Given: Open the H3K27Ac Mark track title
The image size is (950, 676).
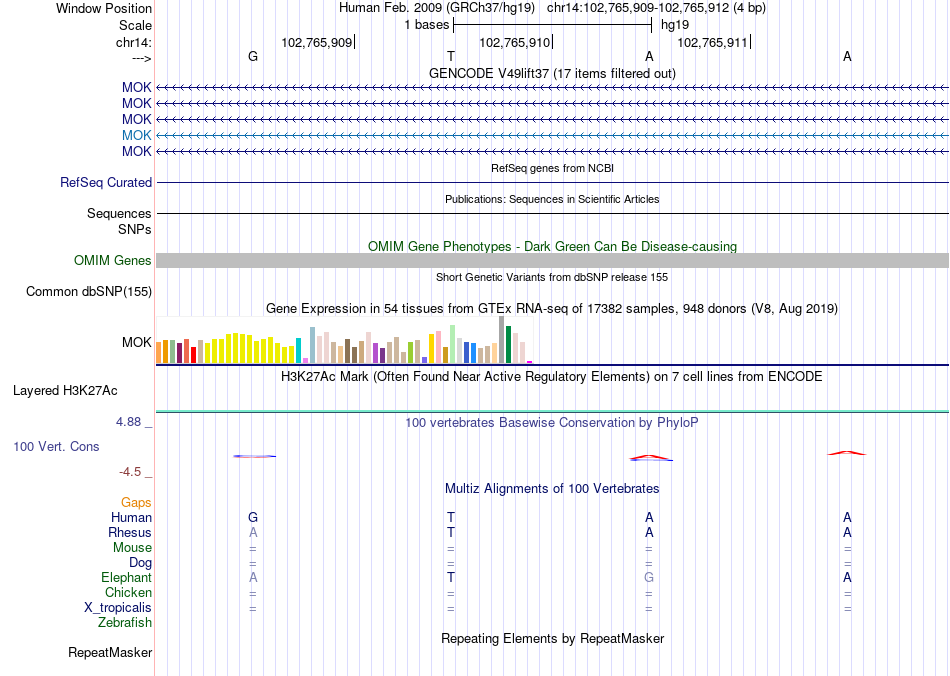Looking at the screenshot, I should tap(552, 376).
